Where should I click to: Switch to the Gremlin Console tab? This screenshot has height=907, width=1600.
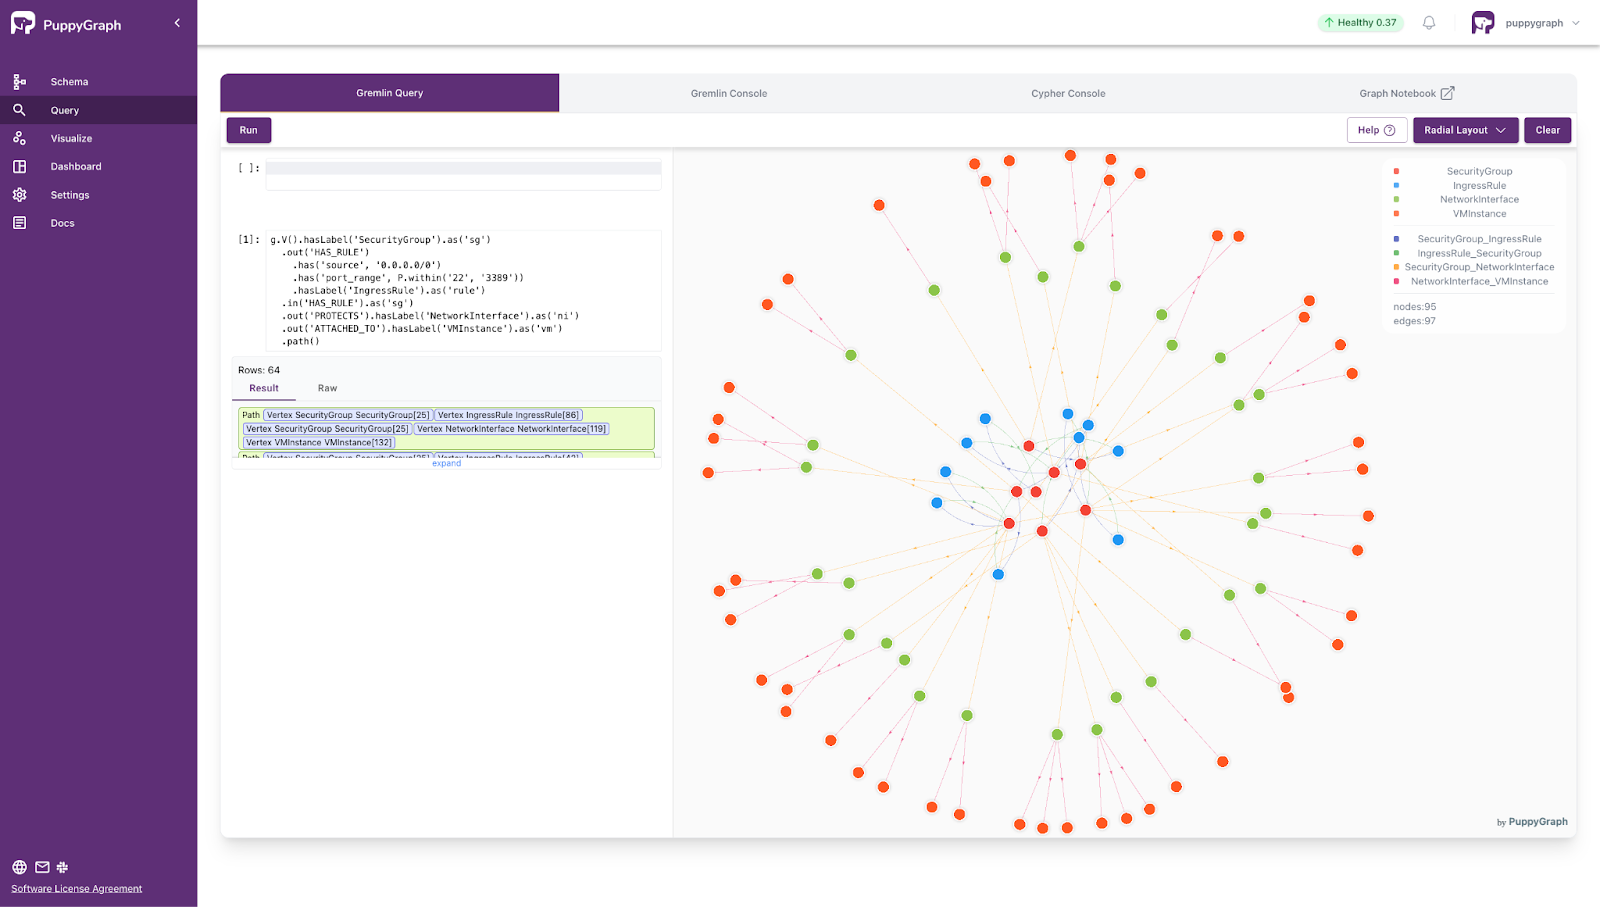(x=728, y=93)
